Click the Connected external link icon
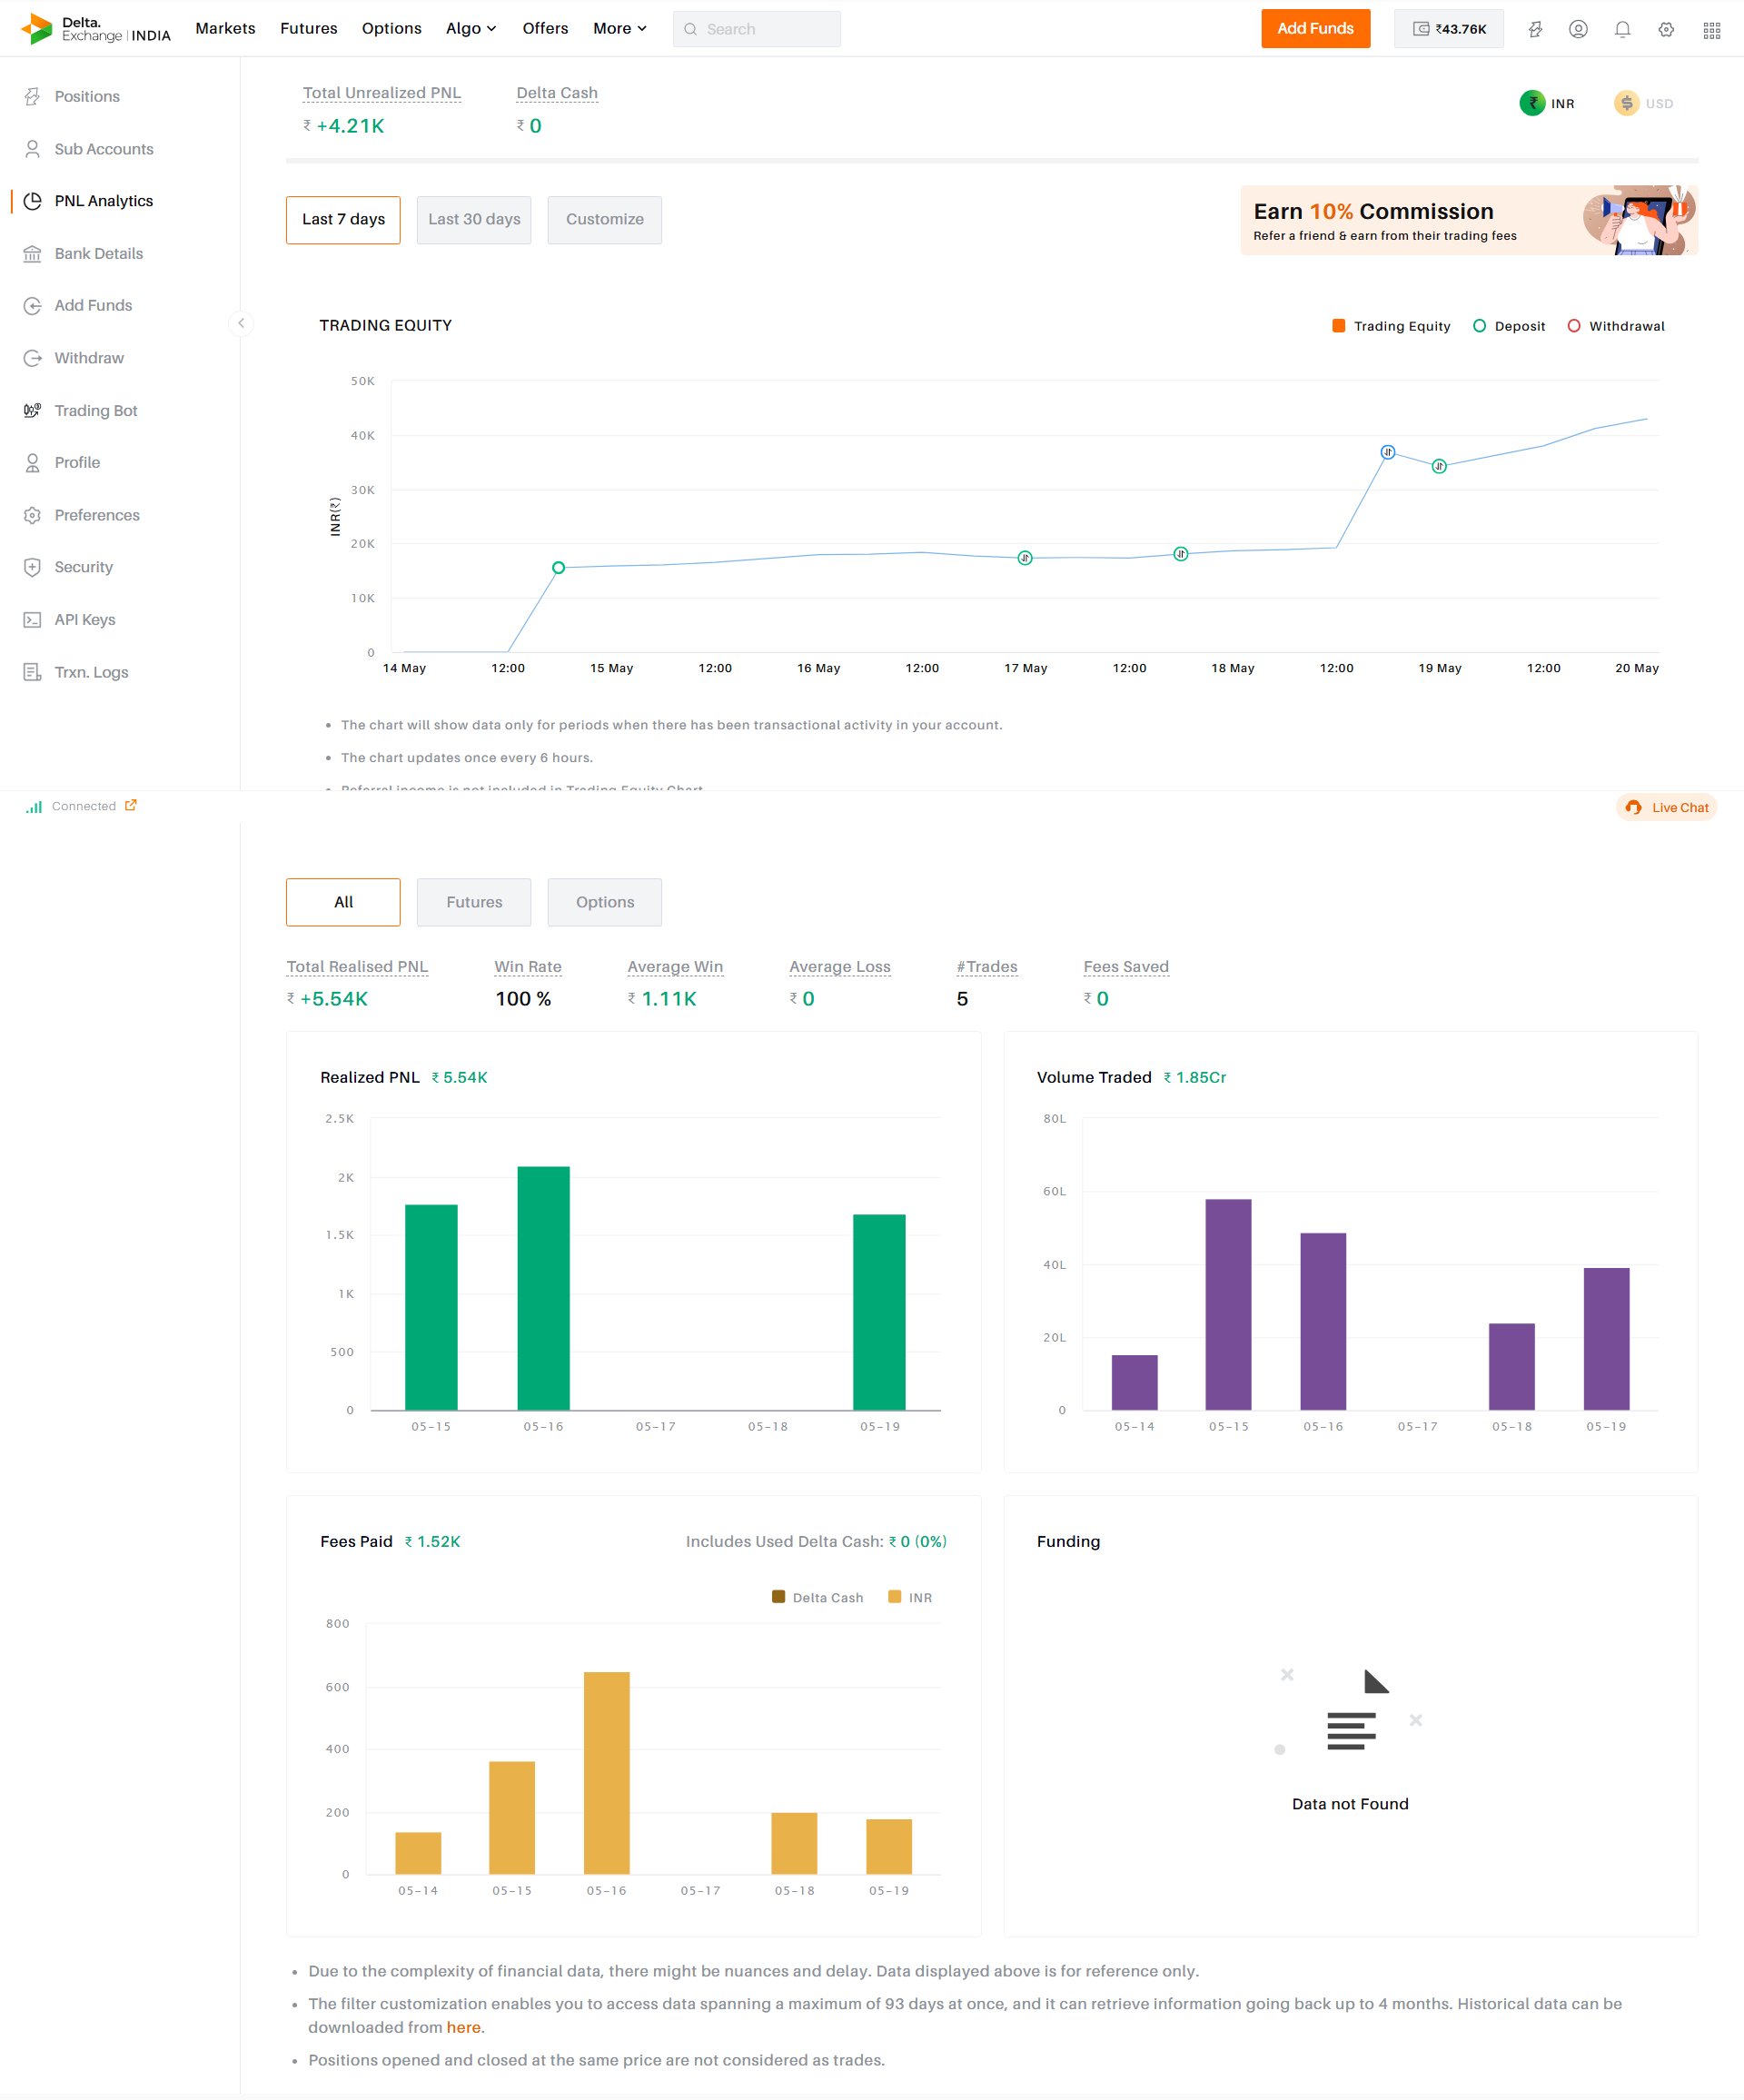This screenshot has height=2100, width=1744. [x=131, y=805]
